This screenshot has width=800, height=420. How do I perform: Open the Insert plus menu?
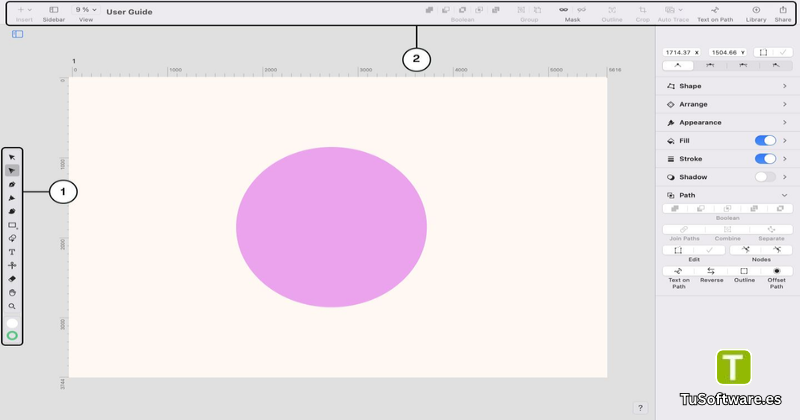pos(24,14)
